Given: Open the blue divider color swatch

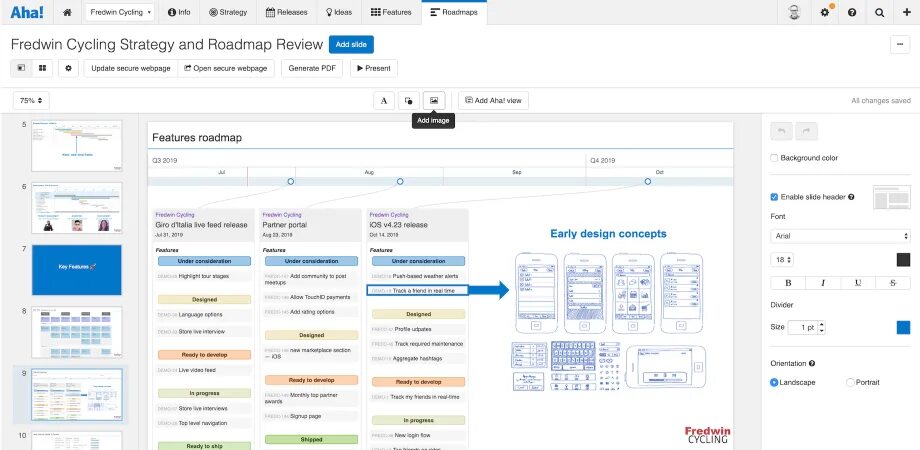Looking at the screenshot, I should (904, 327).
